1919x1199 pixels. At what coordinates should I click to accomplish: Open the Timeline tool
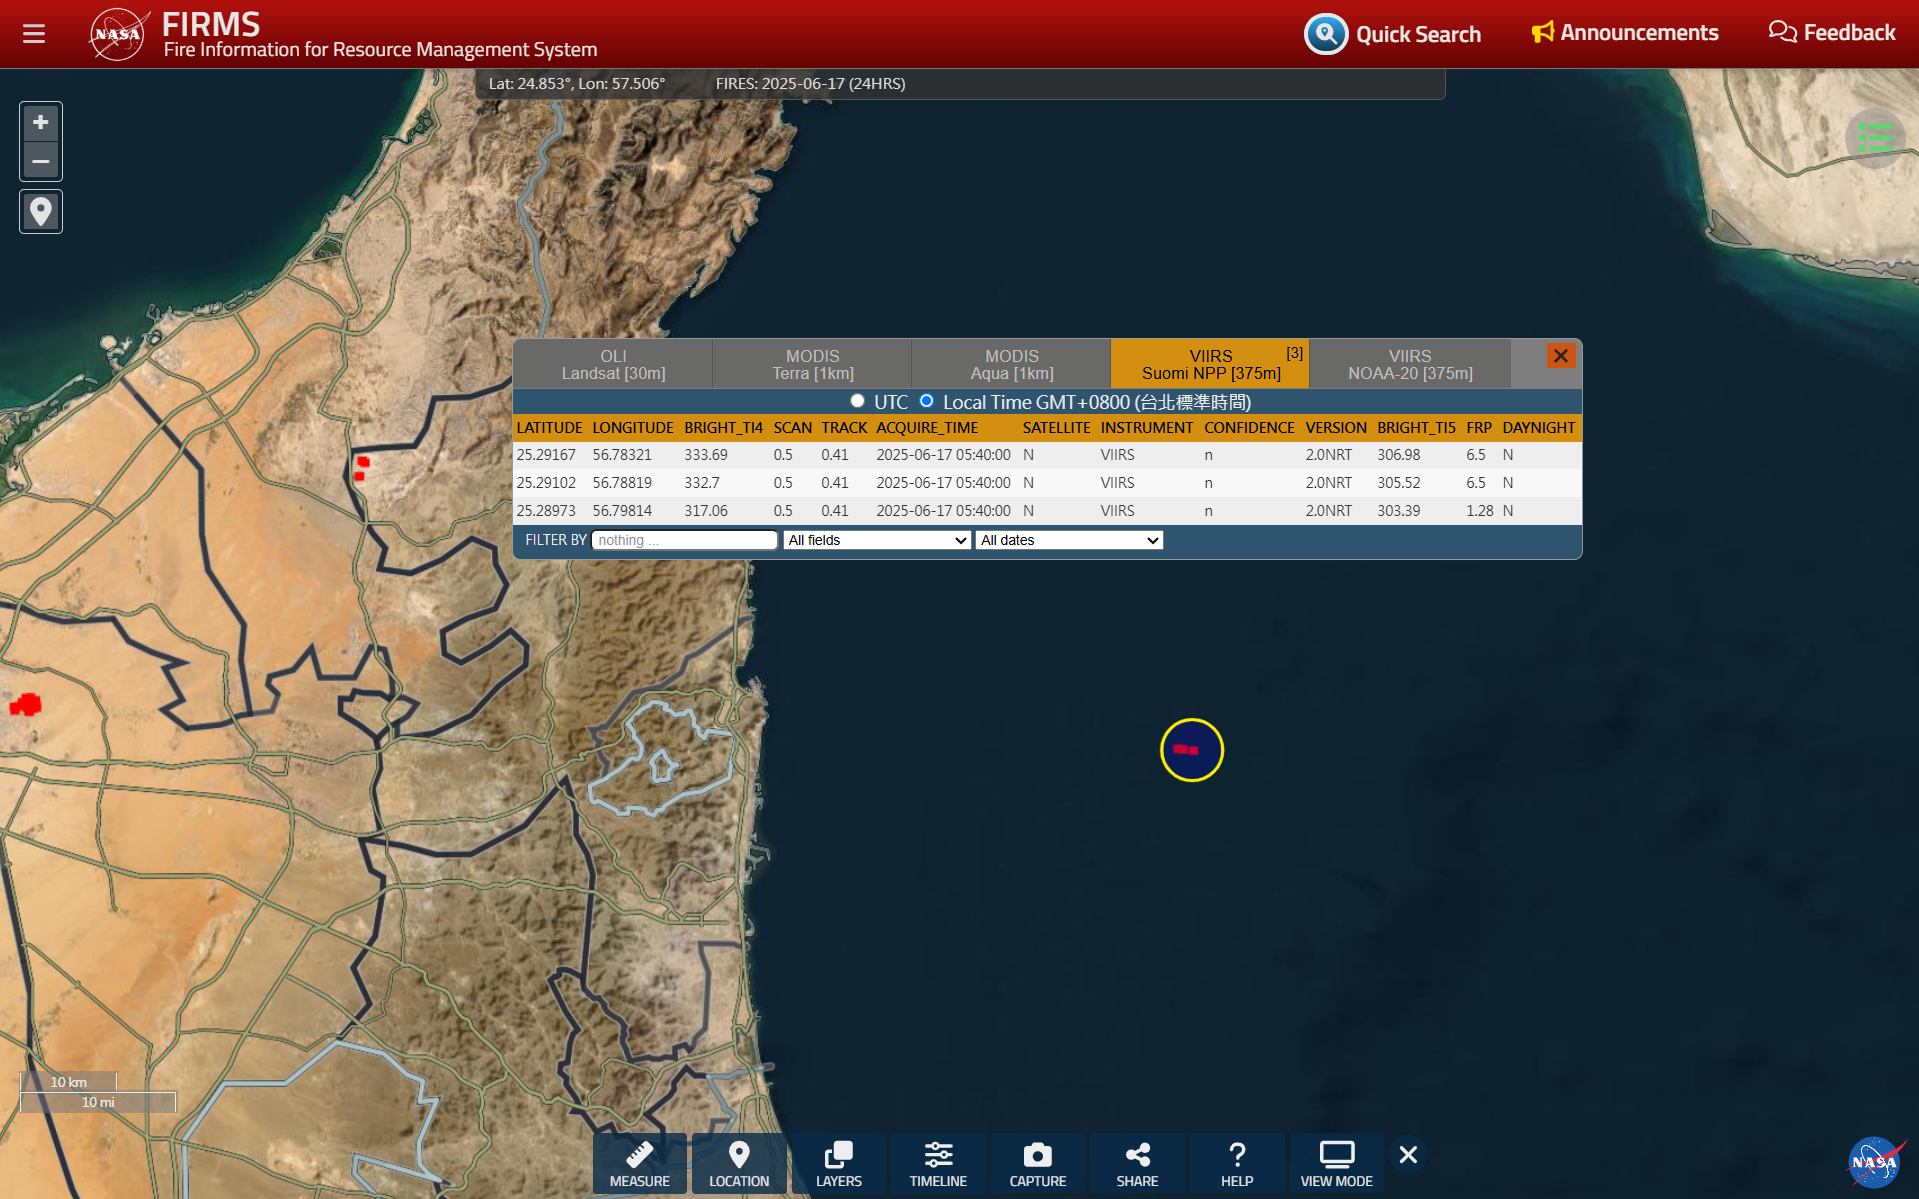click(x=937, y=1163)
